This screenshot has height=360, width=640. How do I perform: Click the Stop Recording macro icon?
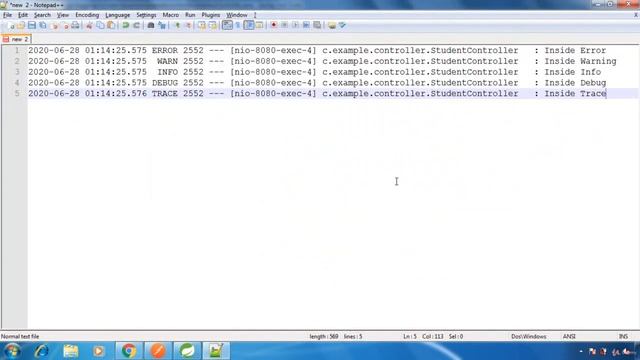coord(284,25)
